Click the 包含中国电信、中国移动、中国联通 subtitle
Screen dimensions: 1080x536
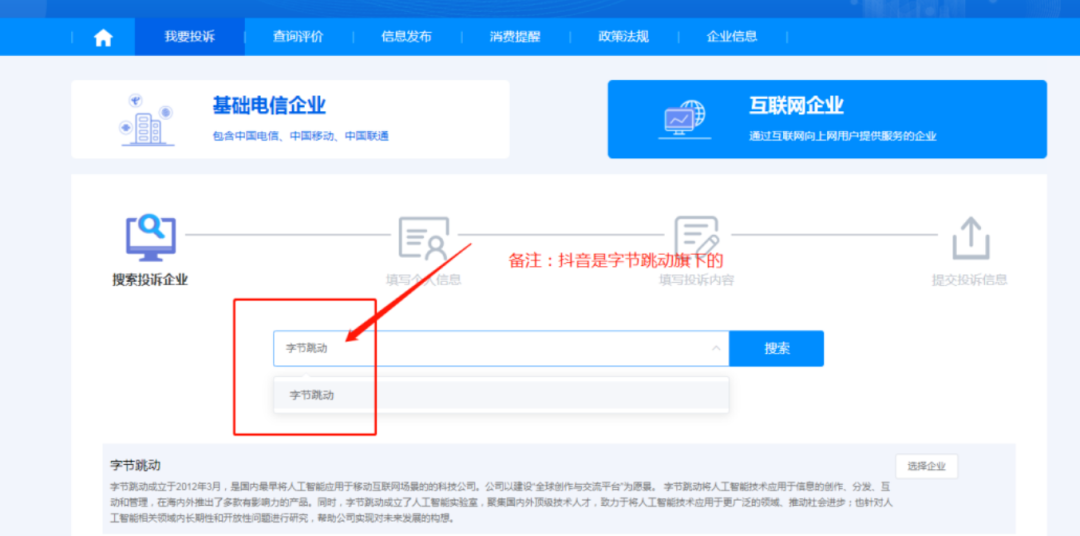click(300, 136)
